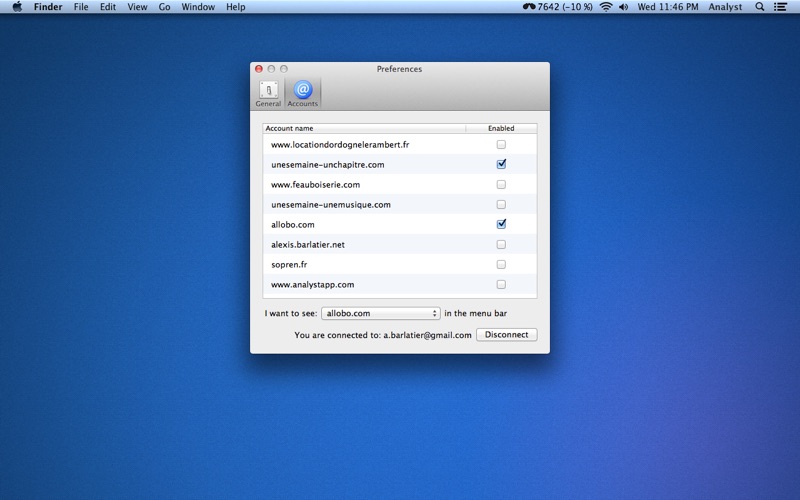800x500 pixels.
Task: Select the www.locationdordognelerambert.fr row text
Action: (340, 145)
